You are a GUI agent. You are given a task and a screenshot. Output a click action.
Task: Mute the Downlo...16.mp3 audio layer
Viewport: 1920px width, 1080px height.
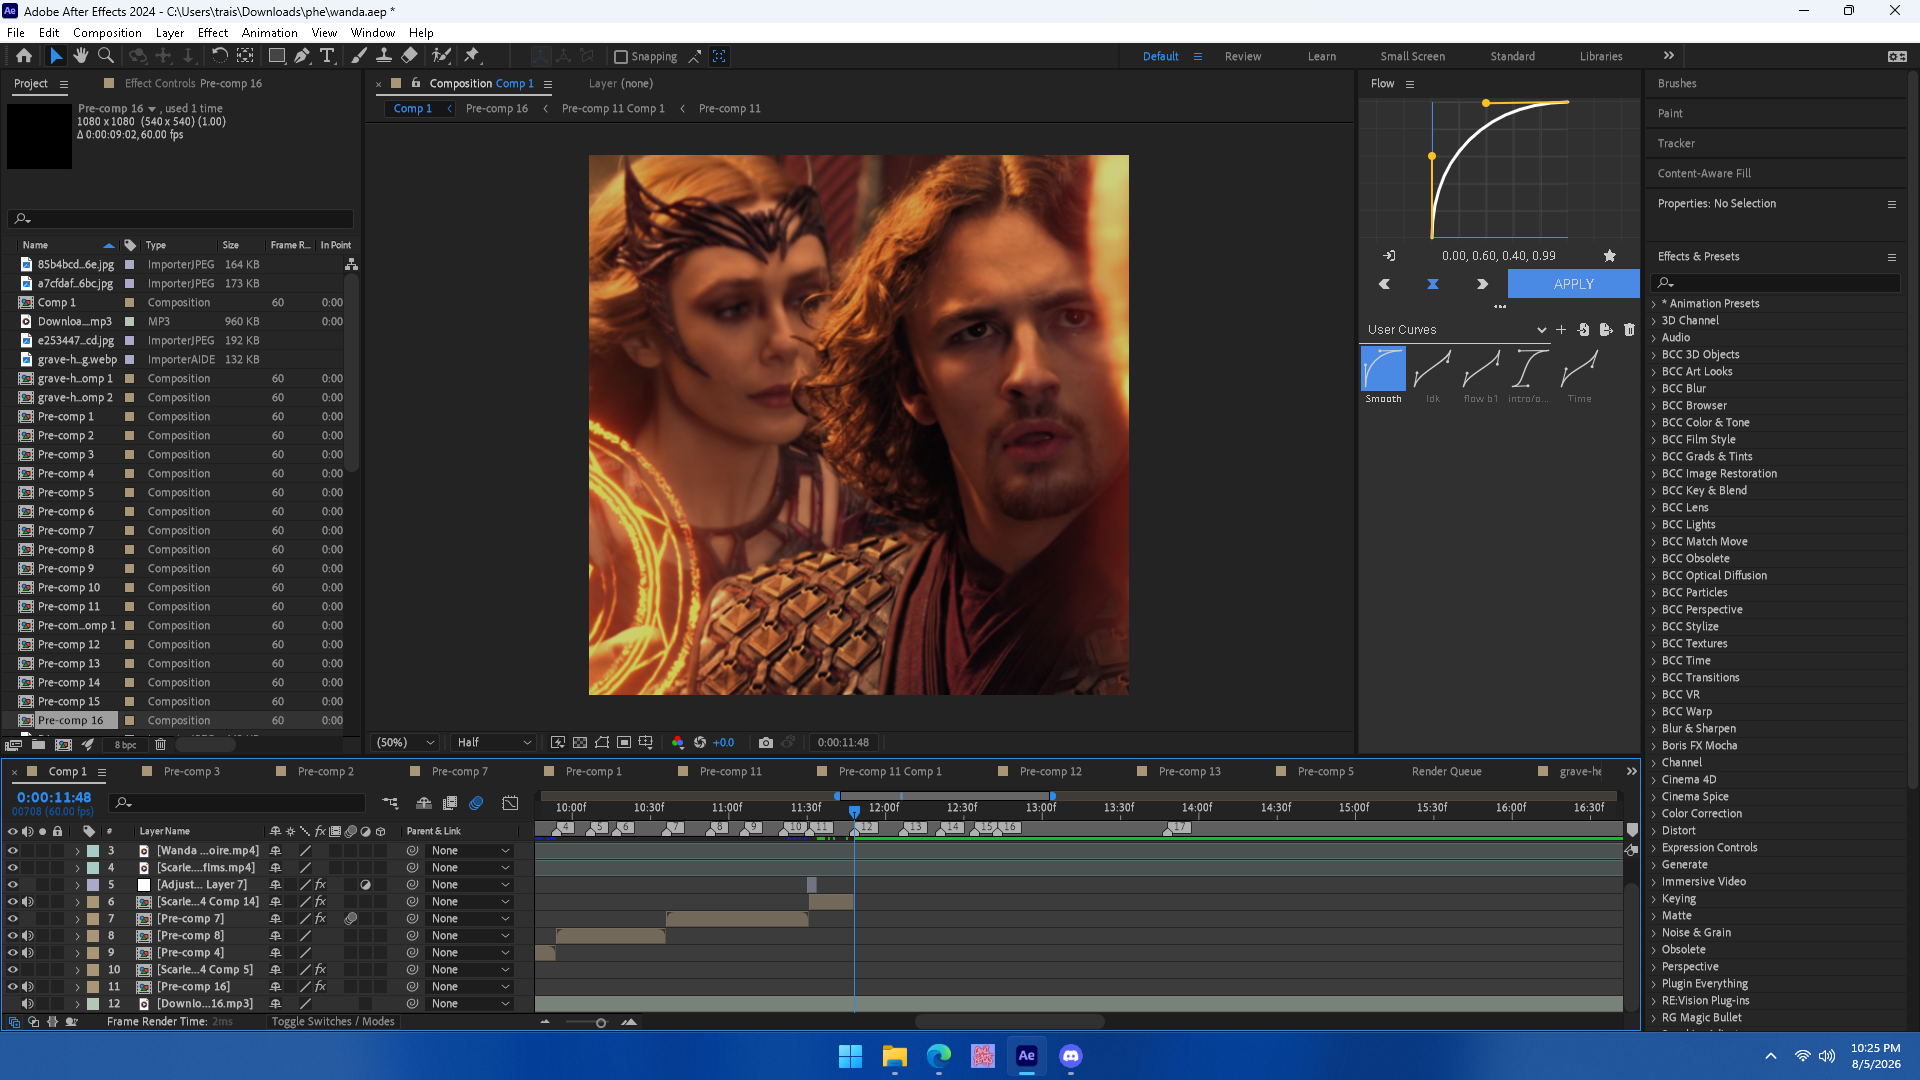tap(27, 1004)
